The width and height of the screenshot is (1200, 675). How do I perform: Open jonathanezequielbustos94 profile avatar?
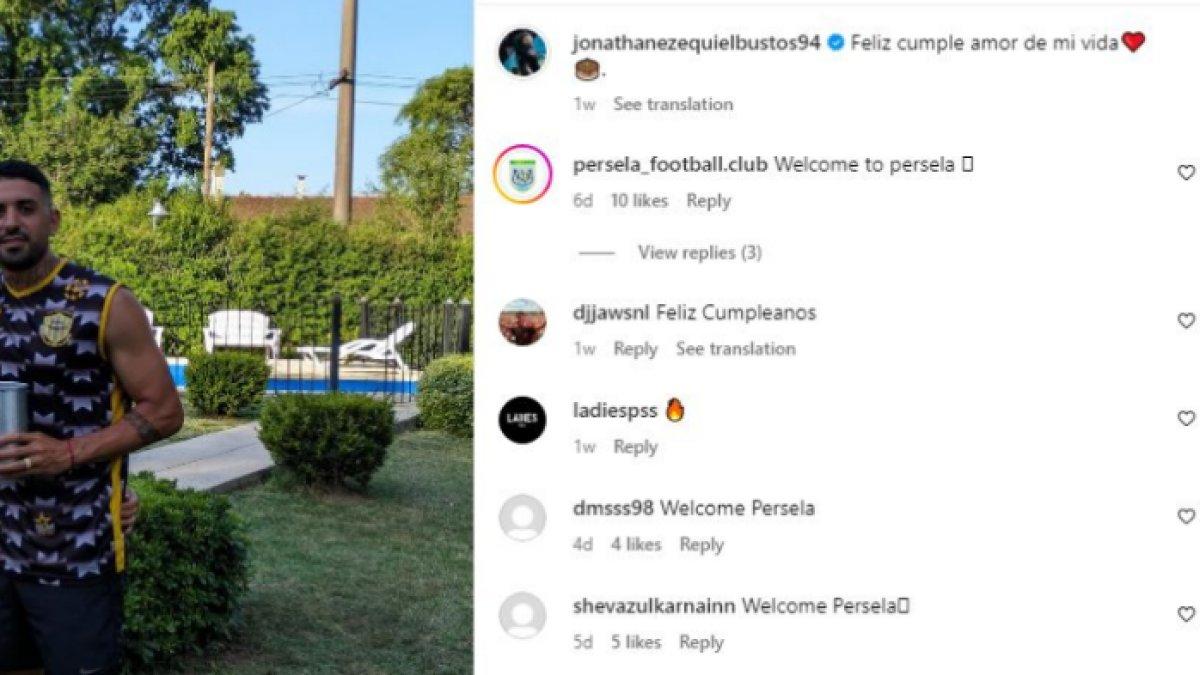coord(522,52)
